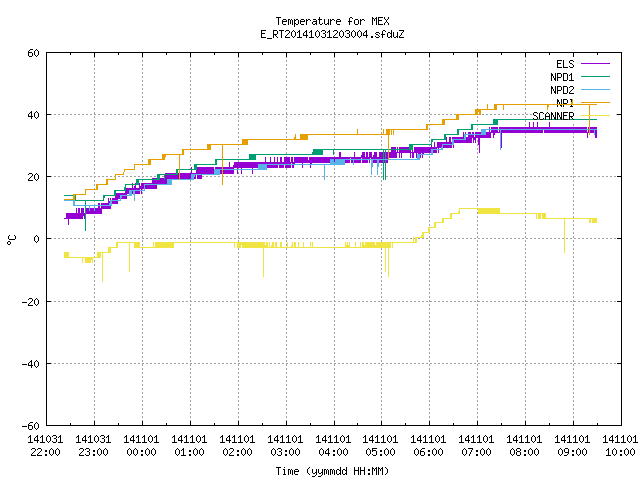Click the x-axis tick 141101 01:00
This screenshot has width=640, height=480.
[x=189, y=446]
